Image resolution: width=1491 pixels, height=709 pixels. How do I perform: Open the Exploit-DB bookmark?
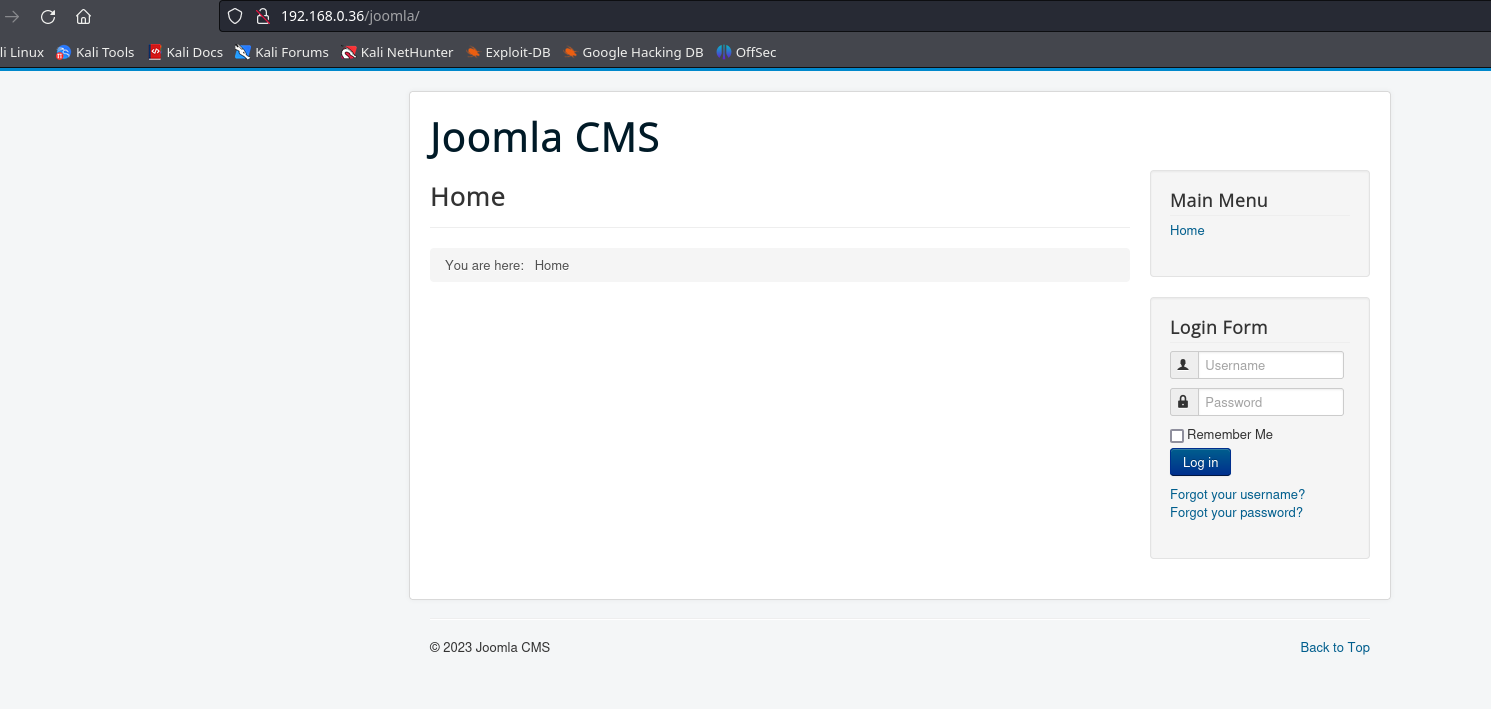tap(508, 52)
